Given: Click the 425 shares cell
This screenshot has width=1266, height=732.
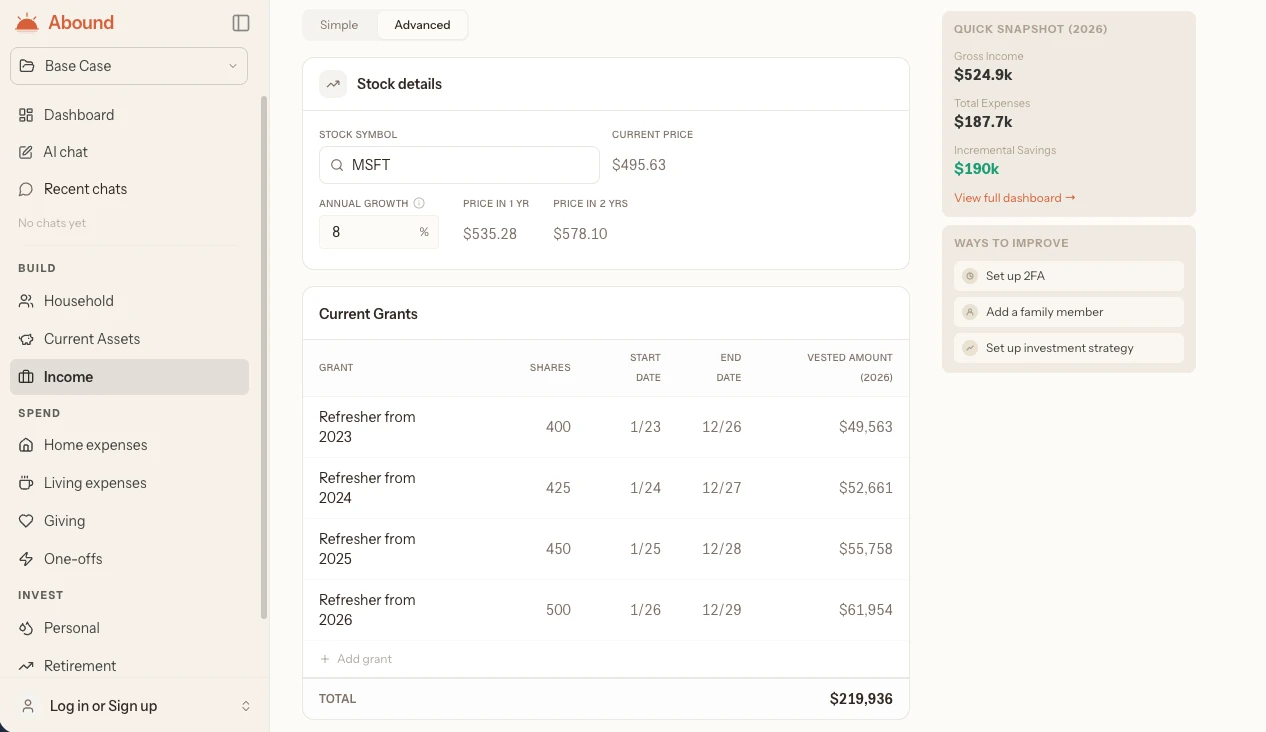Looking at the screenshot, I should [x=558, y=488].
